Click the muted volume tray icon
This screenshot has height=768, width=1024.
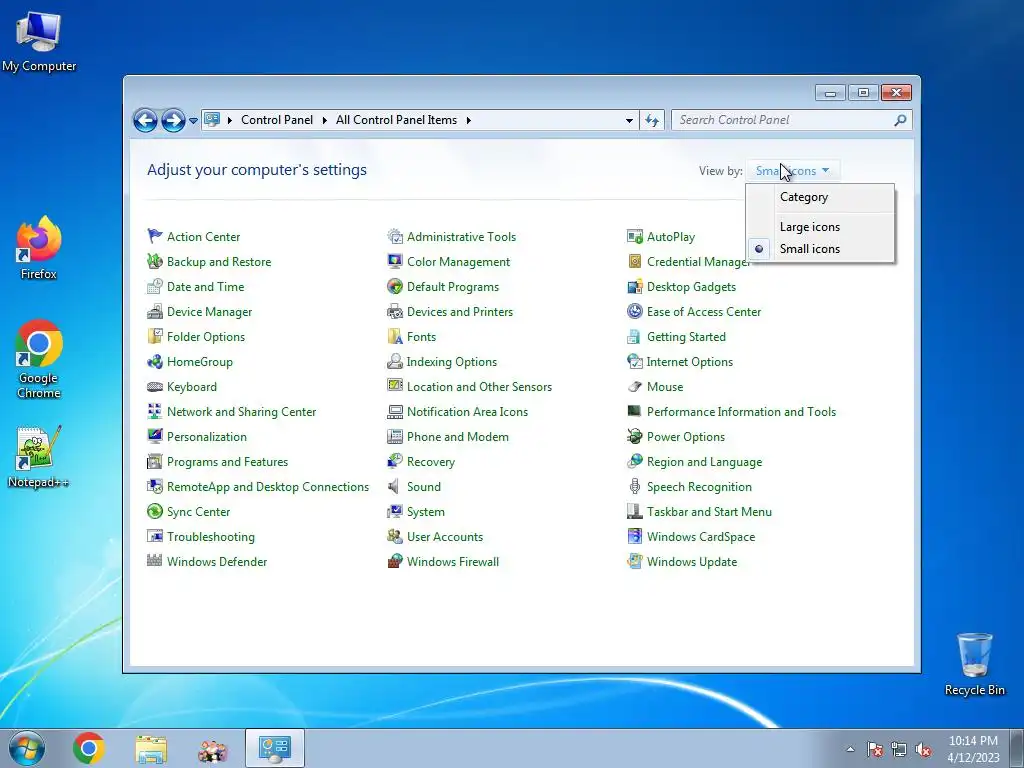coord(923,750)
